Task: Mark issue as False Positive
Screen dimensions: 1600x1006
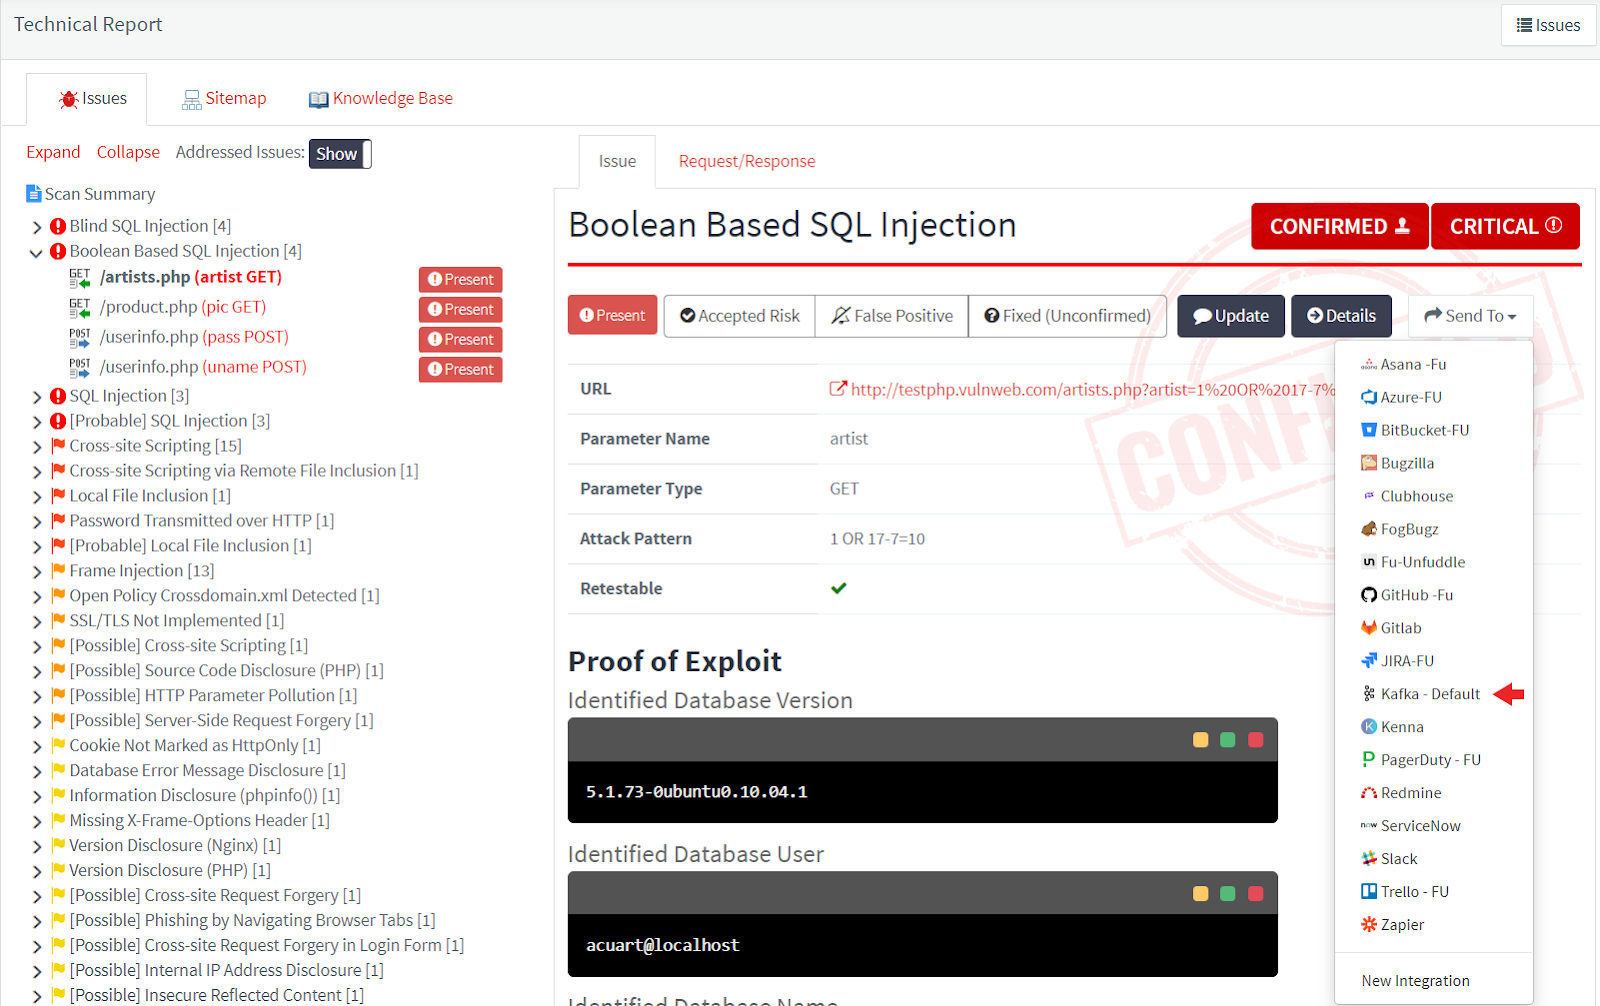Action: 892,316
